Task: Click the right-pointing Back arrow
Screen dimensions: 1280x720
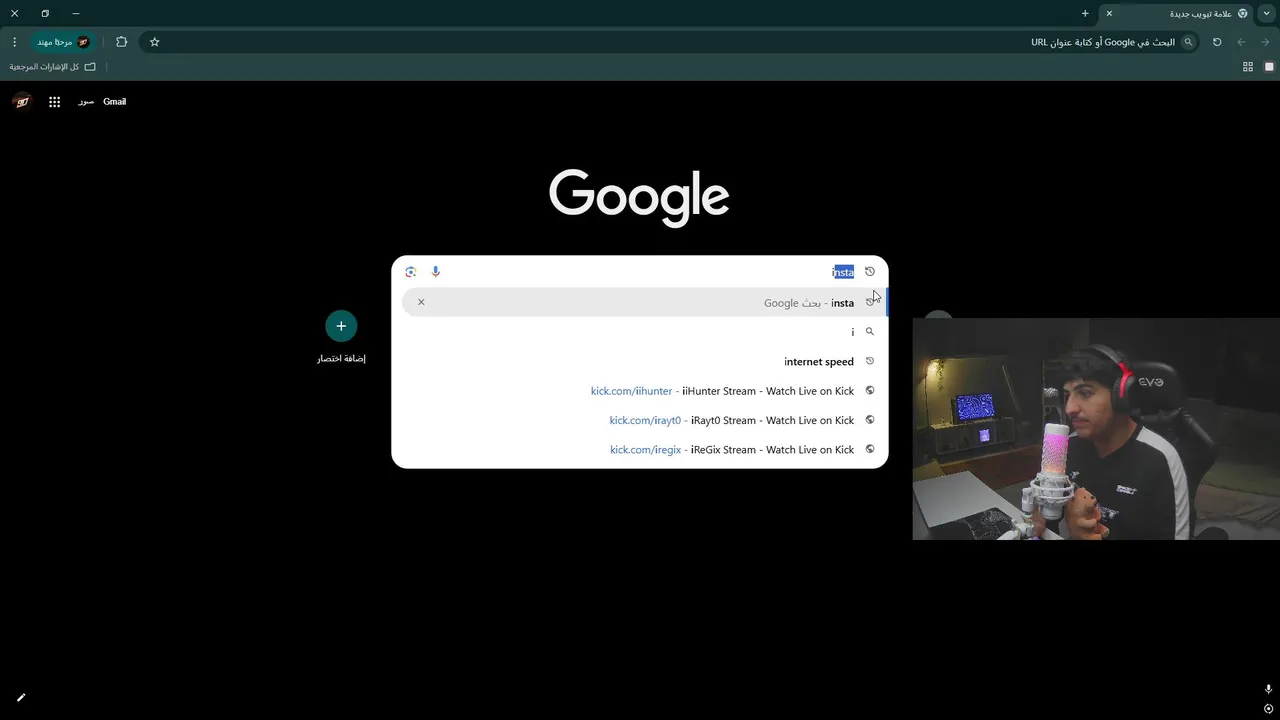Action: 1266,42
